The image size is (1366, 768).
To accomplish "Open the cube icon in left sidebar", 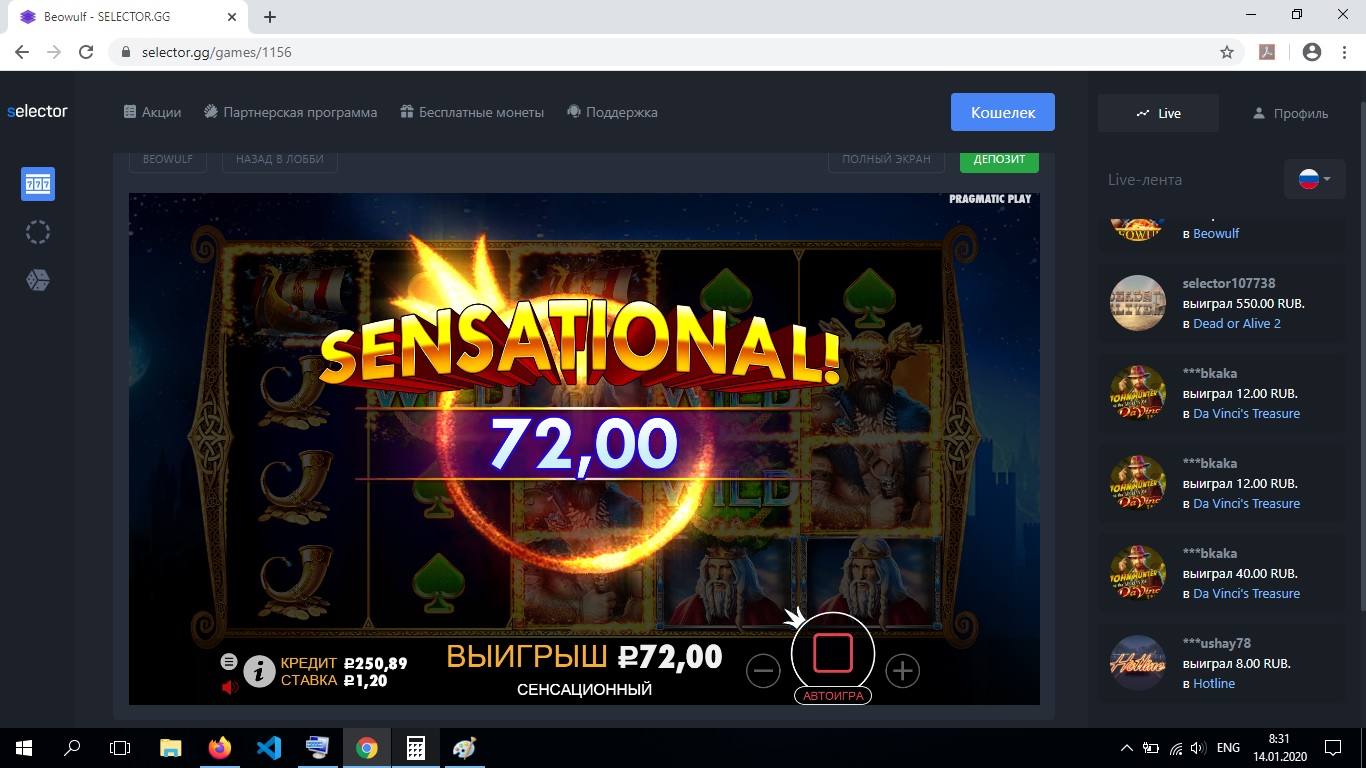I will tap(38, 280).
